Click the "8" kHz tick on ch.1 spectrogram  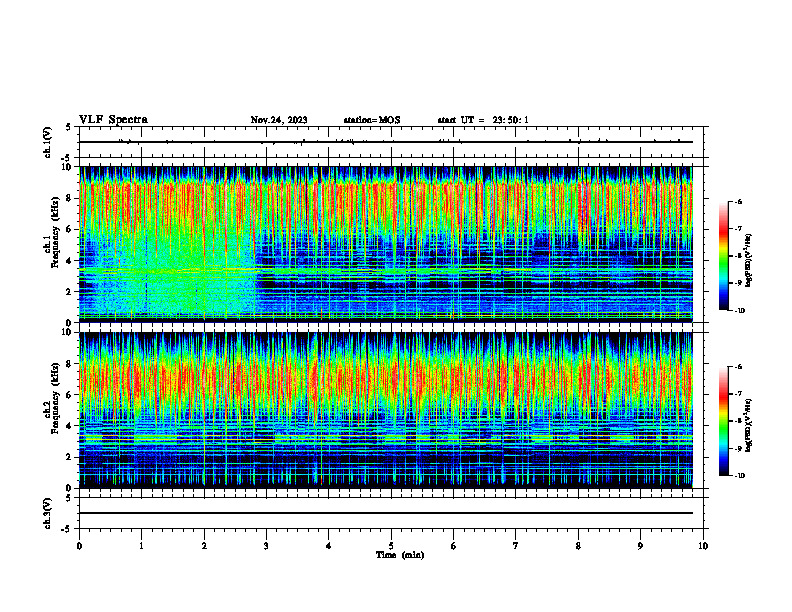69,198
